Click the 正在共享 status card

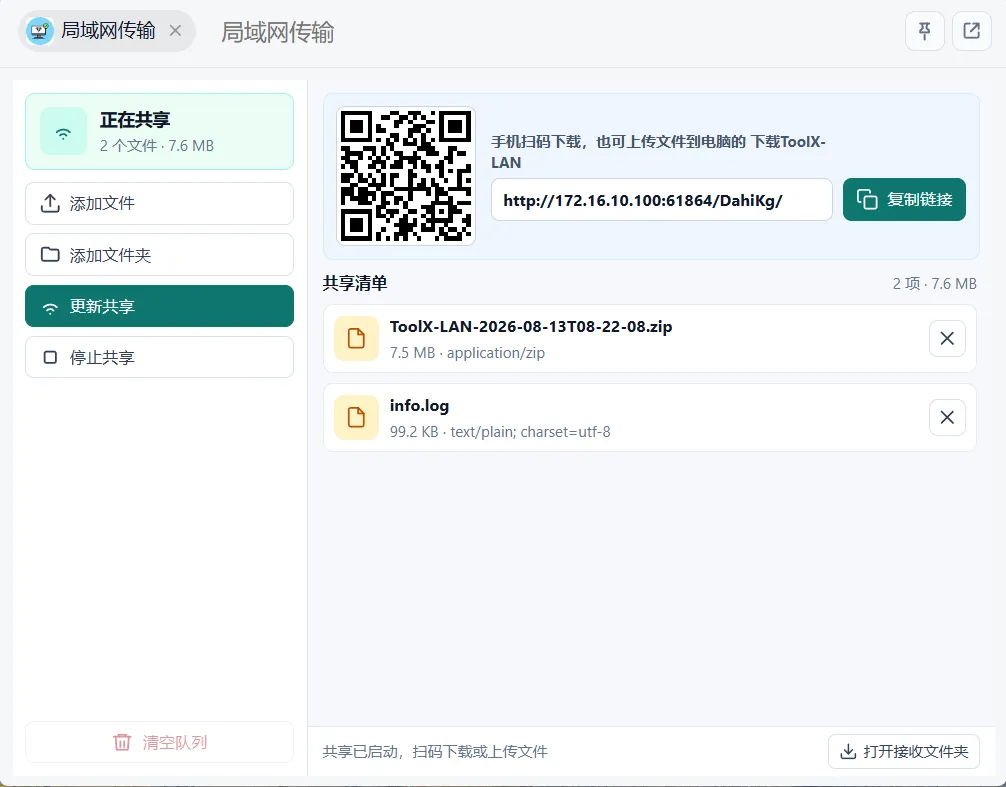(x=159, y=131)
